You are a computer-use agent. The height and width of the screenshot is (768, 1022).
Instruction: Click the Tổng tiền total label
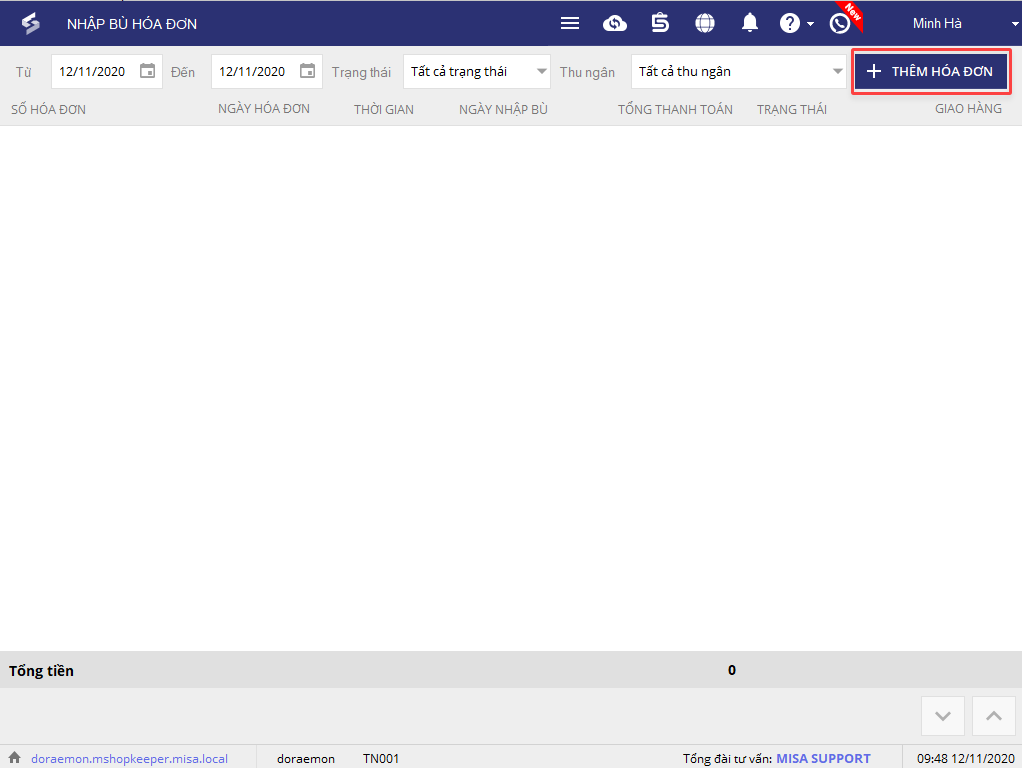41,671
